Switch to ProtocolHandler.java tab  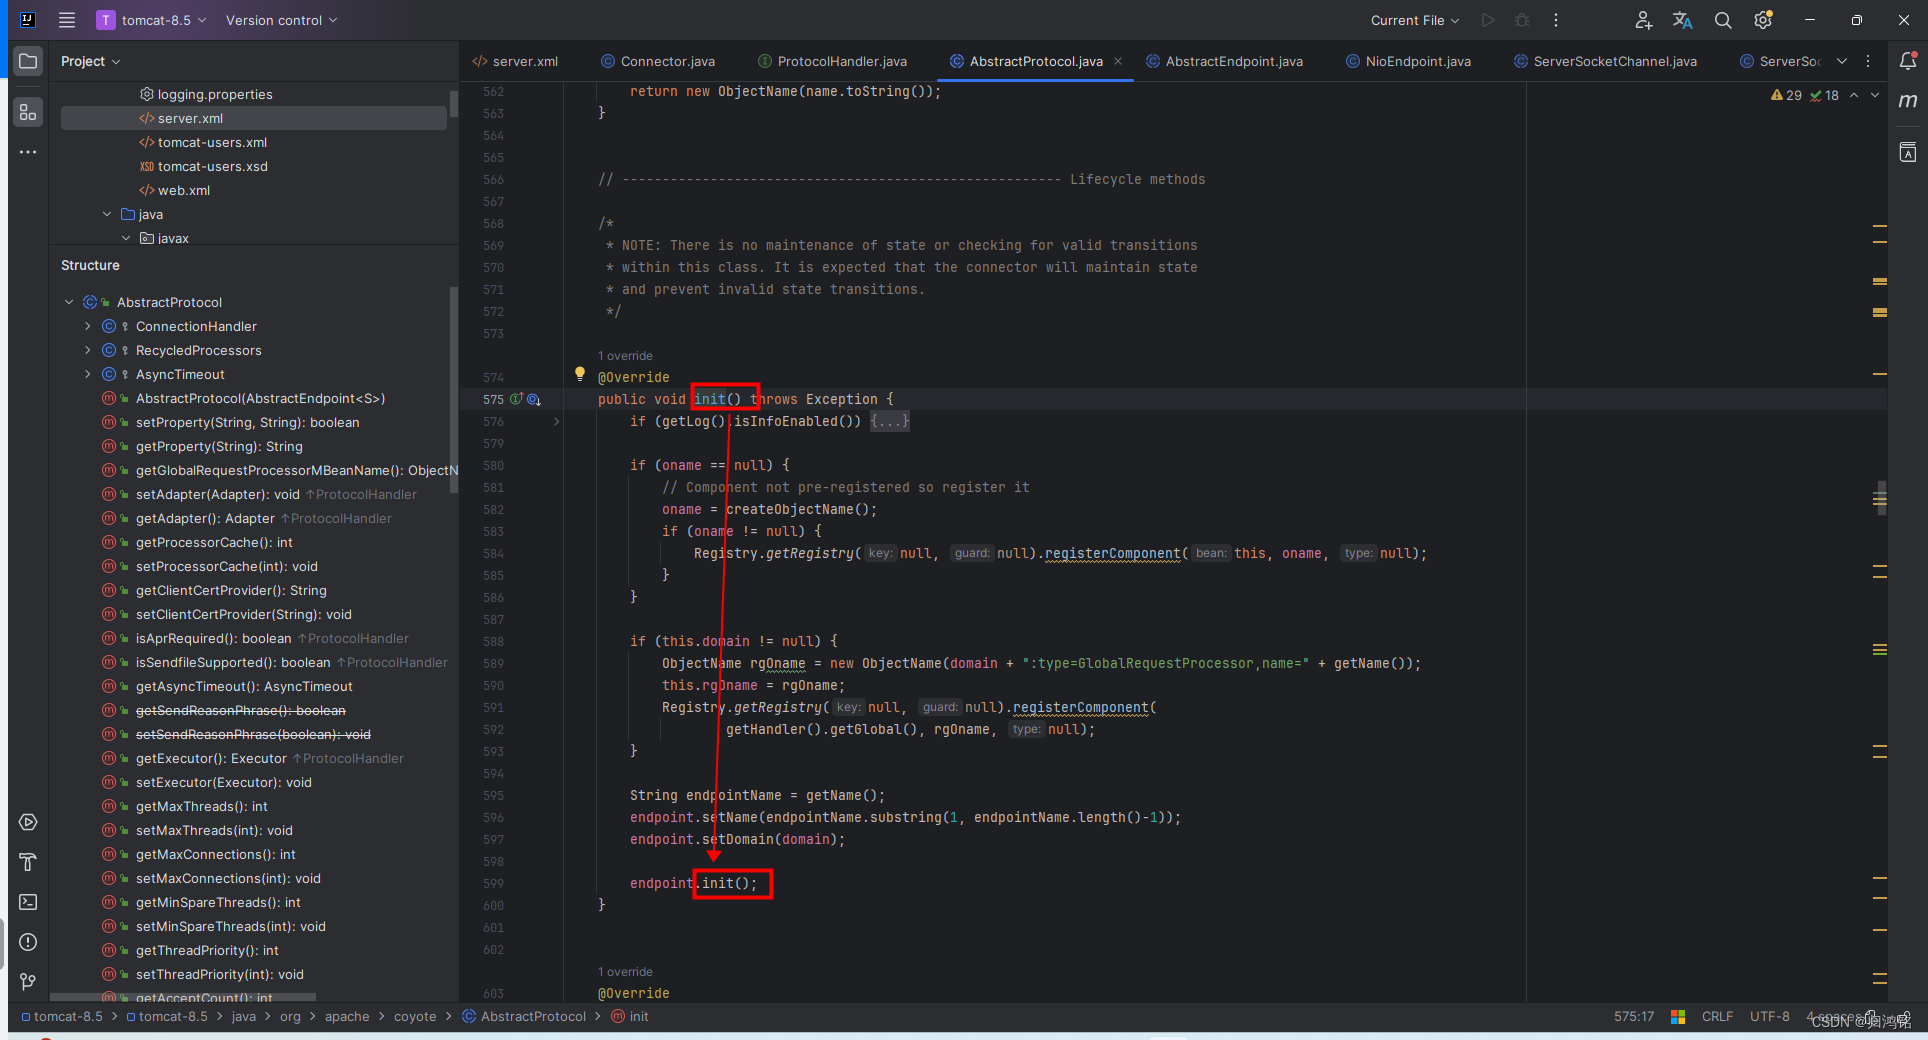tap(833, 61)
